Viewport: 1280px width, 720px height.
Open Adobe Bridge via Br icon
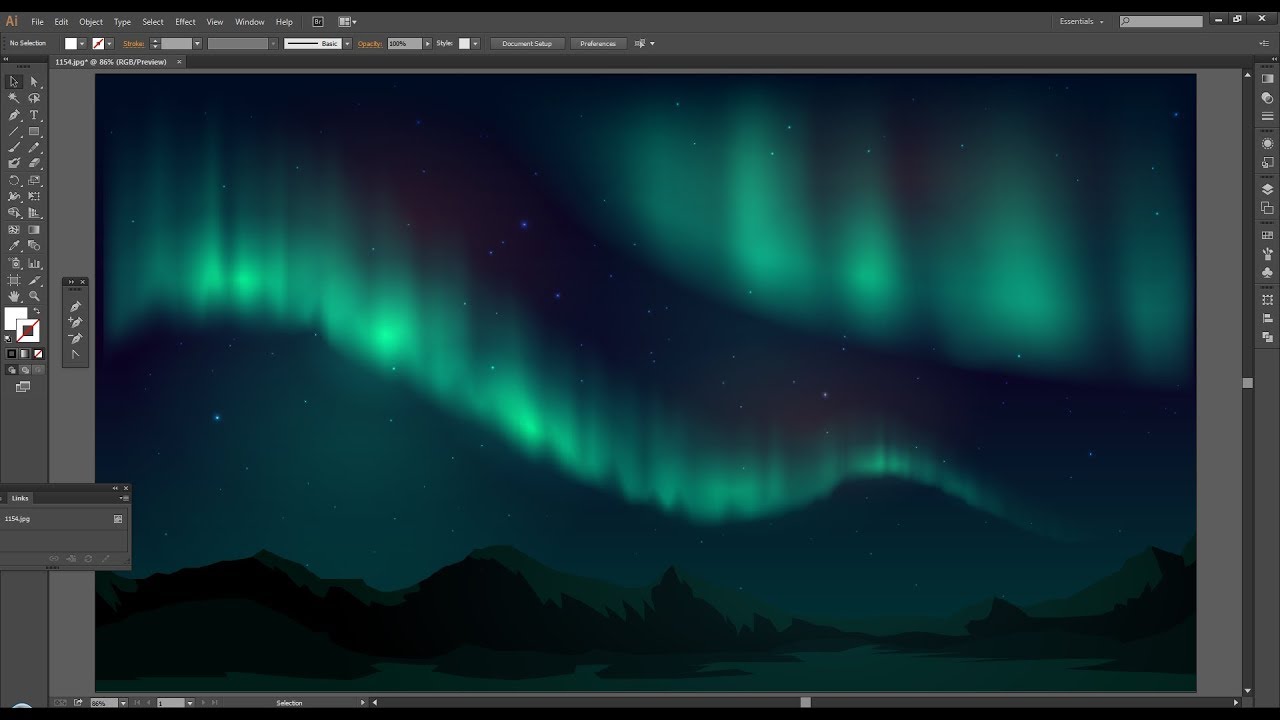(x=318, y=21)
